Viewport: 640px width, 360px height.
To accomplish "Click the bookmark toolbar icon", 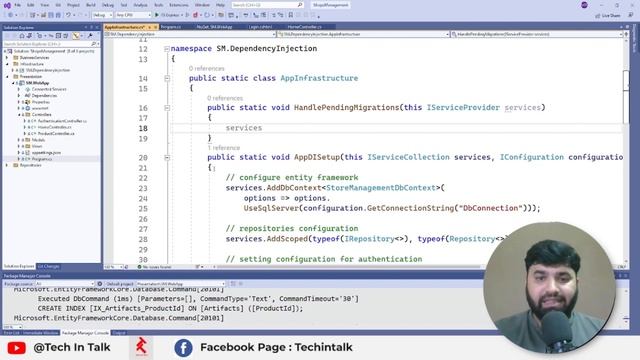I will (x=291, y=15).
